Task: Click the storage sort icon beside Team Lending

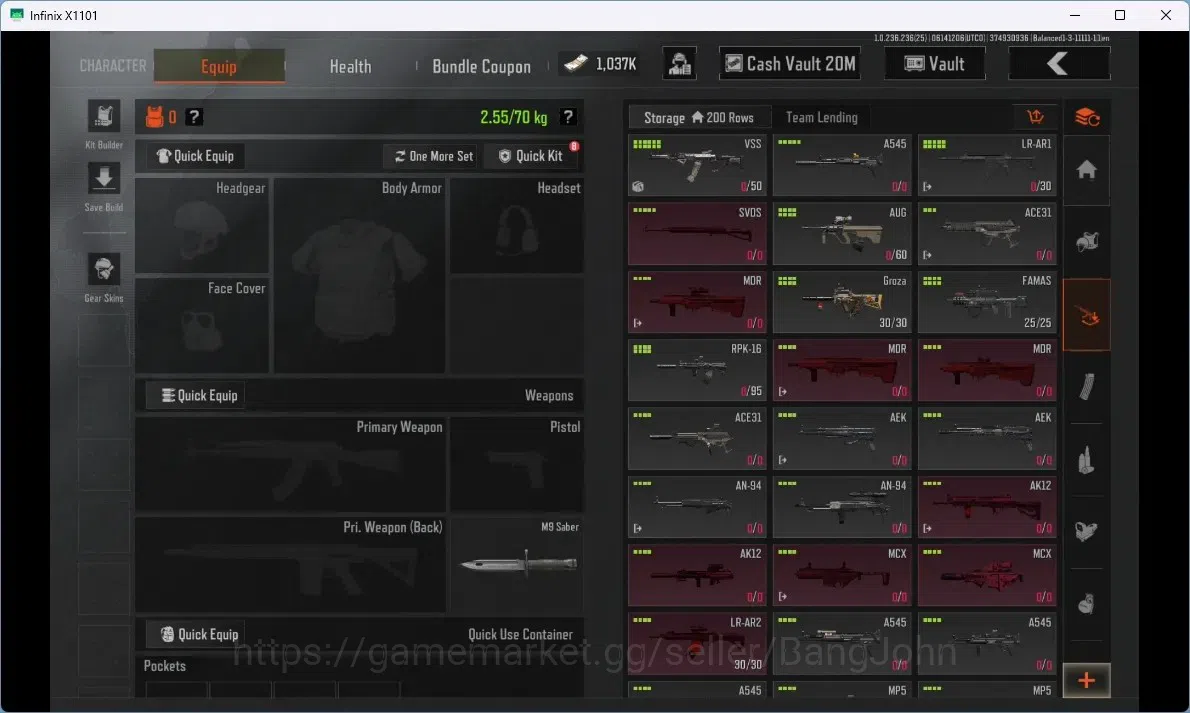Action: coord(1035,117)
